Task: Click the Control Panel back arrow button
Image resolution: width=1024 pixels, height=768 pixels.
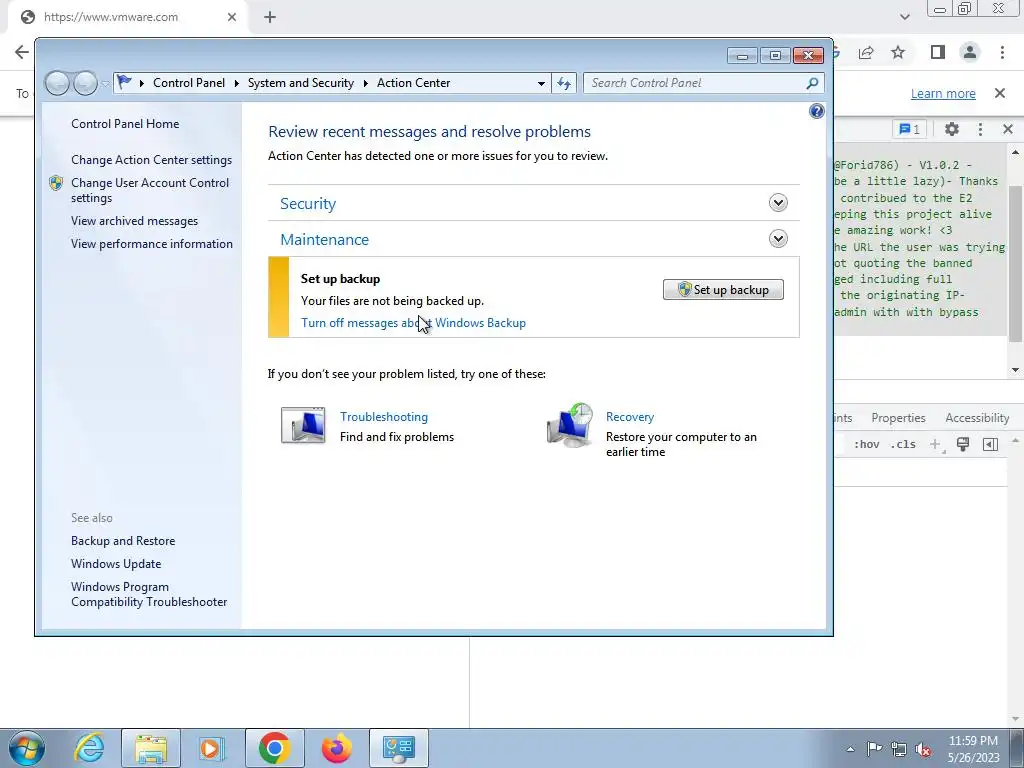Action: pyautogui.click(x=57, y=83)
